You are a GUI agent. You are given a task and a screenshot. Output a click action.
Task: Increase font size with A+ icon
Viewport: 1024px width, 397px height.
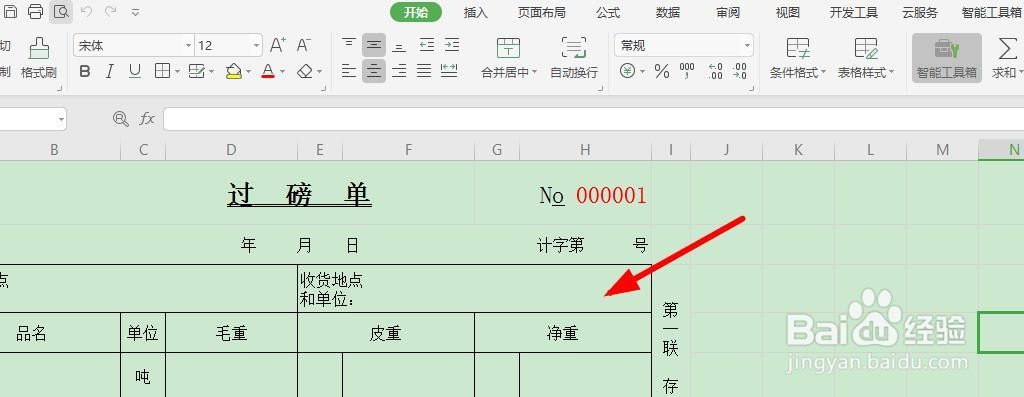click(278, 45)
